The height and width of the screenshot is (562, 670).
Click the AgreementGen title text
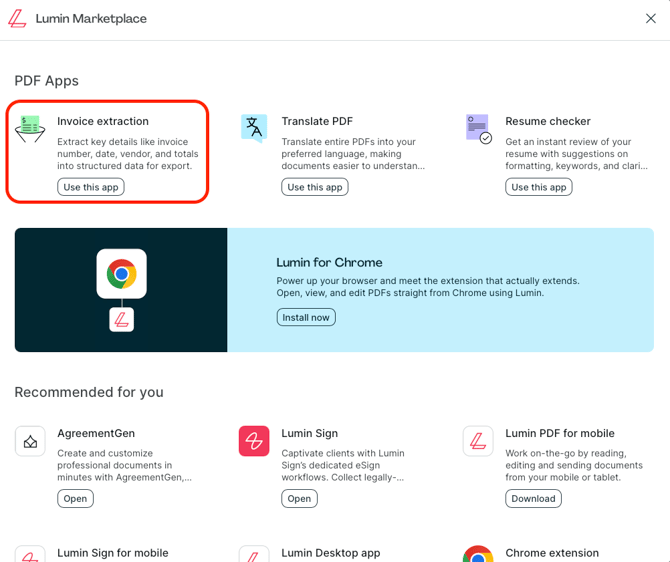tap(96, 433)
